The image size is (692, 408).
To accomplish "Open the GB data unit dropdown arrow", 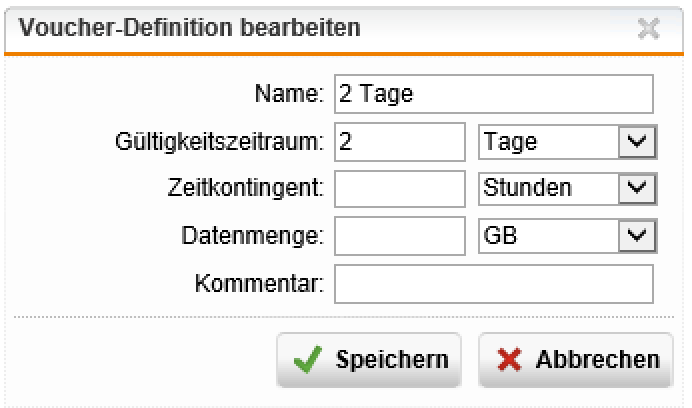I will pyautogui.click(x=636, y=235).
